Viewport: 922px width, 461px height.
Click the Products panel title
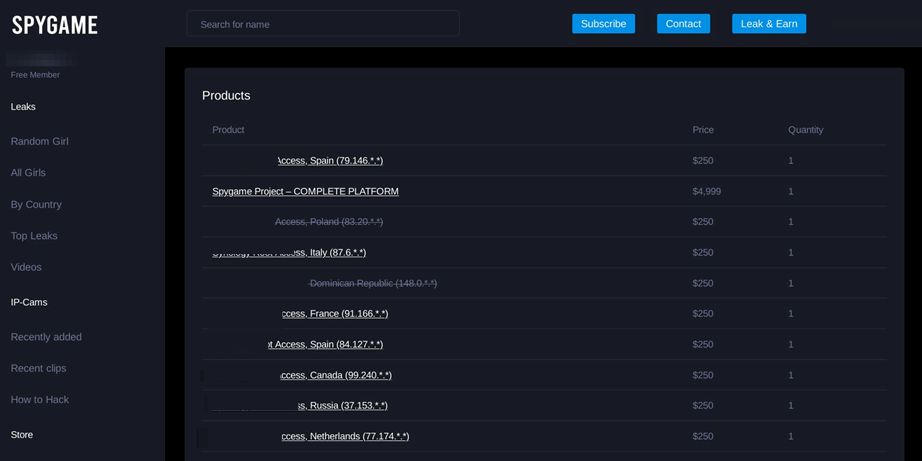coord(226,95)
